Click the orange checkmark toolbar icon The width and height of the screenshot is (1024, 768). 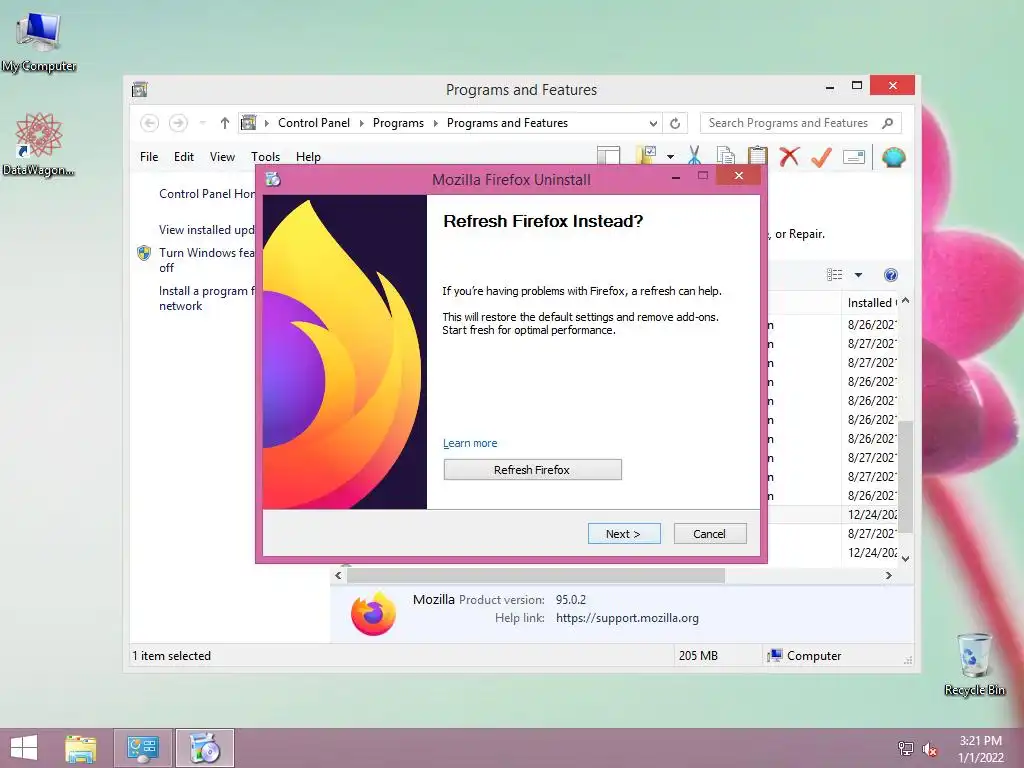tap(821, 156)
